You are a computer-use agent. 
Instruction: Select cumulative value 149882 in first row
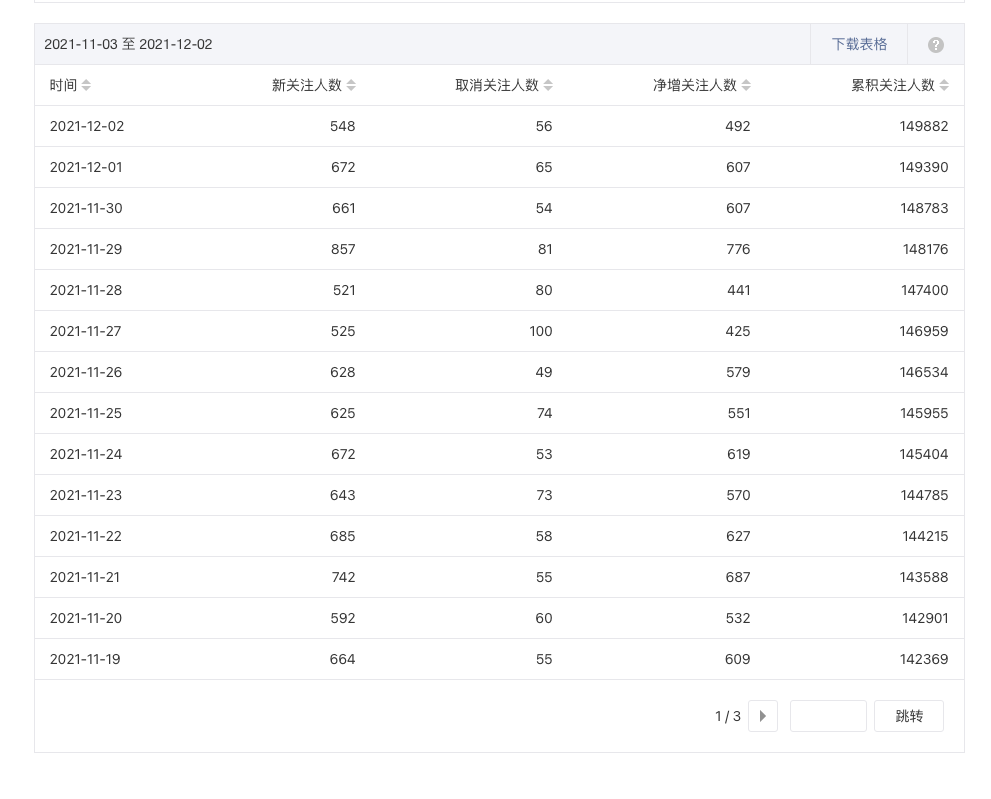coord(923,127)
